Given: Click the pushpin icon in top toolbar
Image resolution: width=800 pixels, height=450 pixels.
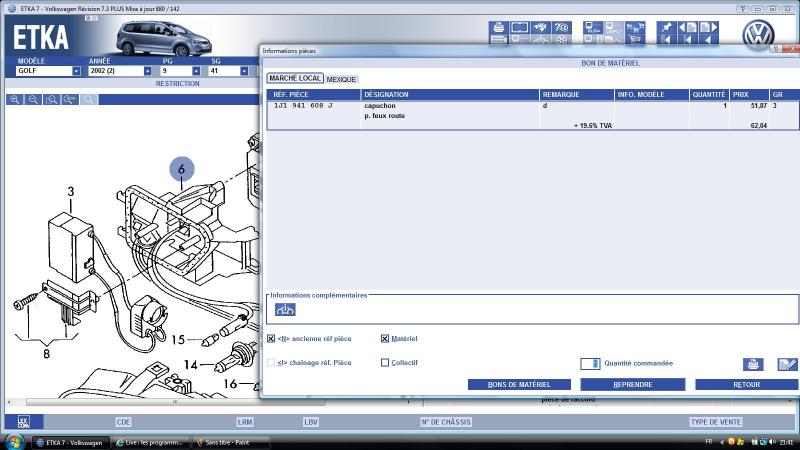Looking at the screenshot, I should [x=666, y=28].
